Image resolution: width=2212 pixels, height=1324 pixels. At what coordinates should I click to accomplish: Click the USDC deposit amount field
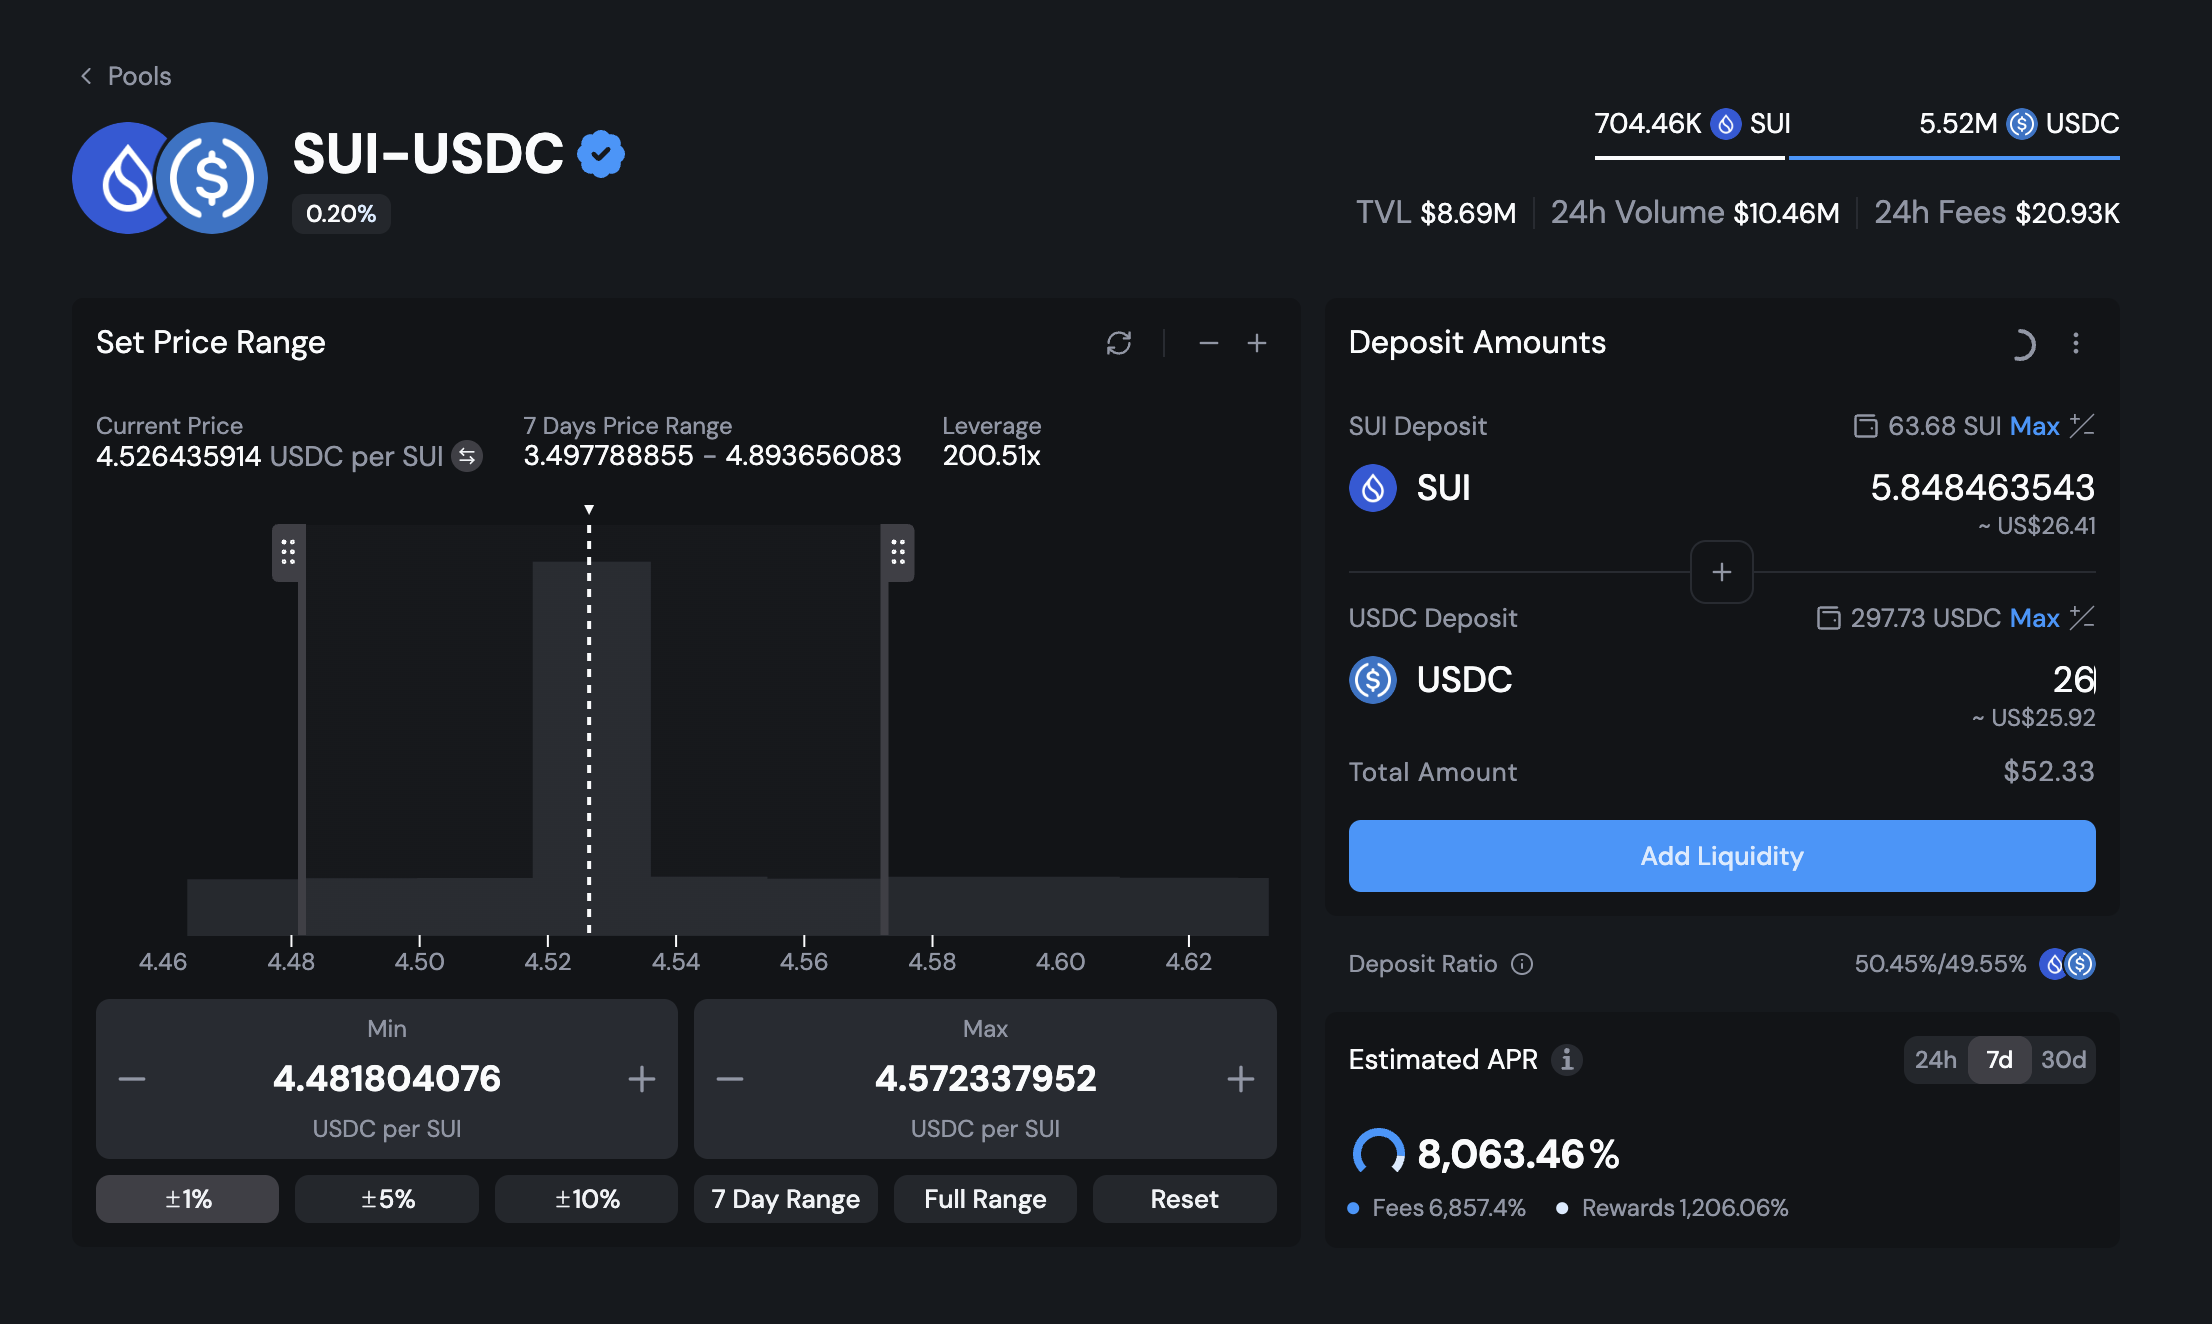click(x=2040, y=680)
